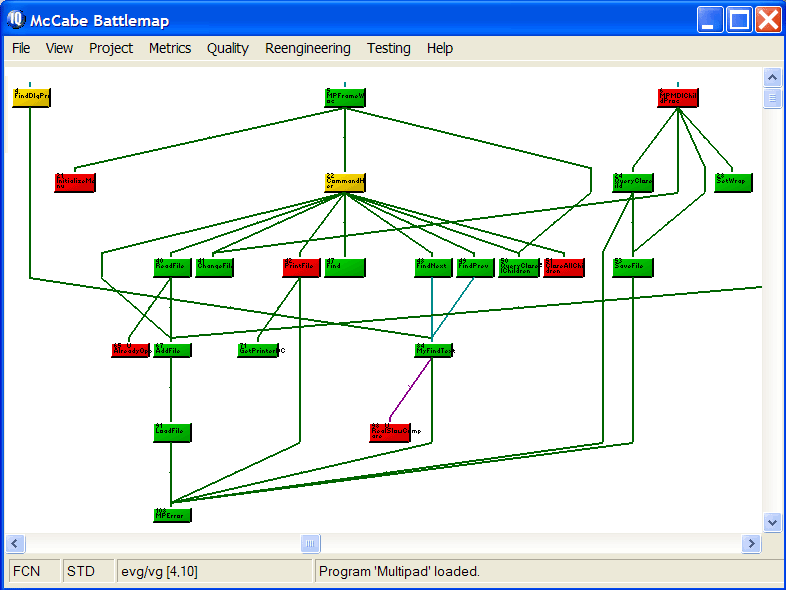
Task: Select the green LoadFile node
Action: [172, 433]
